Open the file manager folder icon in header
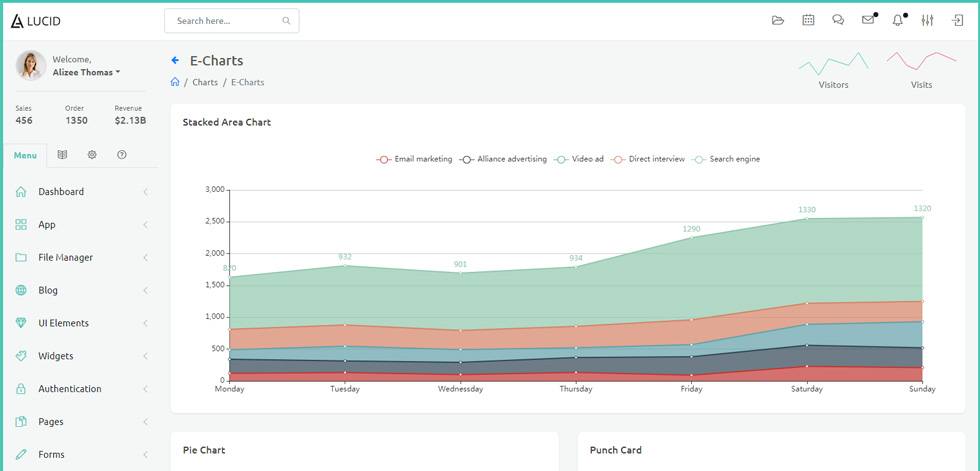Viewport: 980px width, 471px height. pyautogui.click(x=778, y=21)
